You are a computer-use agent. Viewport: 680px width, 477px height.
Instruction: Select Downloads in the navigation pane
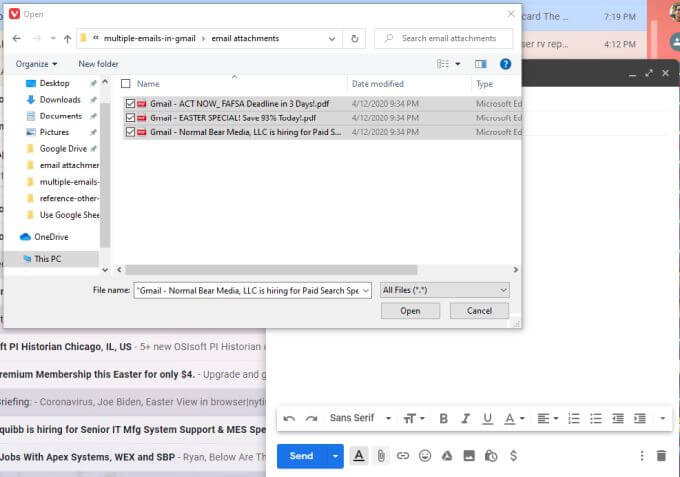(x=60, y=100)
